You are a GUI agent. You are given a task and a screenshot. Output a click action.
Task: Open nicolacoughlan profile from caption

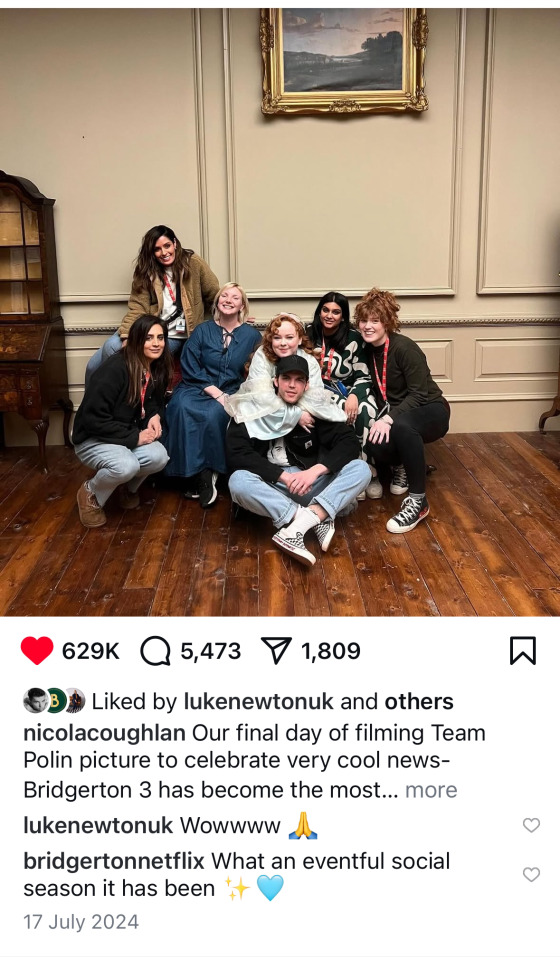[x=104, y=732]
